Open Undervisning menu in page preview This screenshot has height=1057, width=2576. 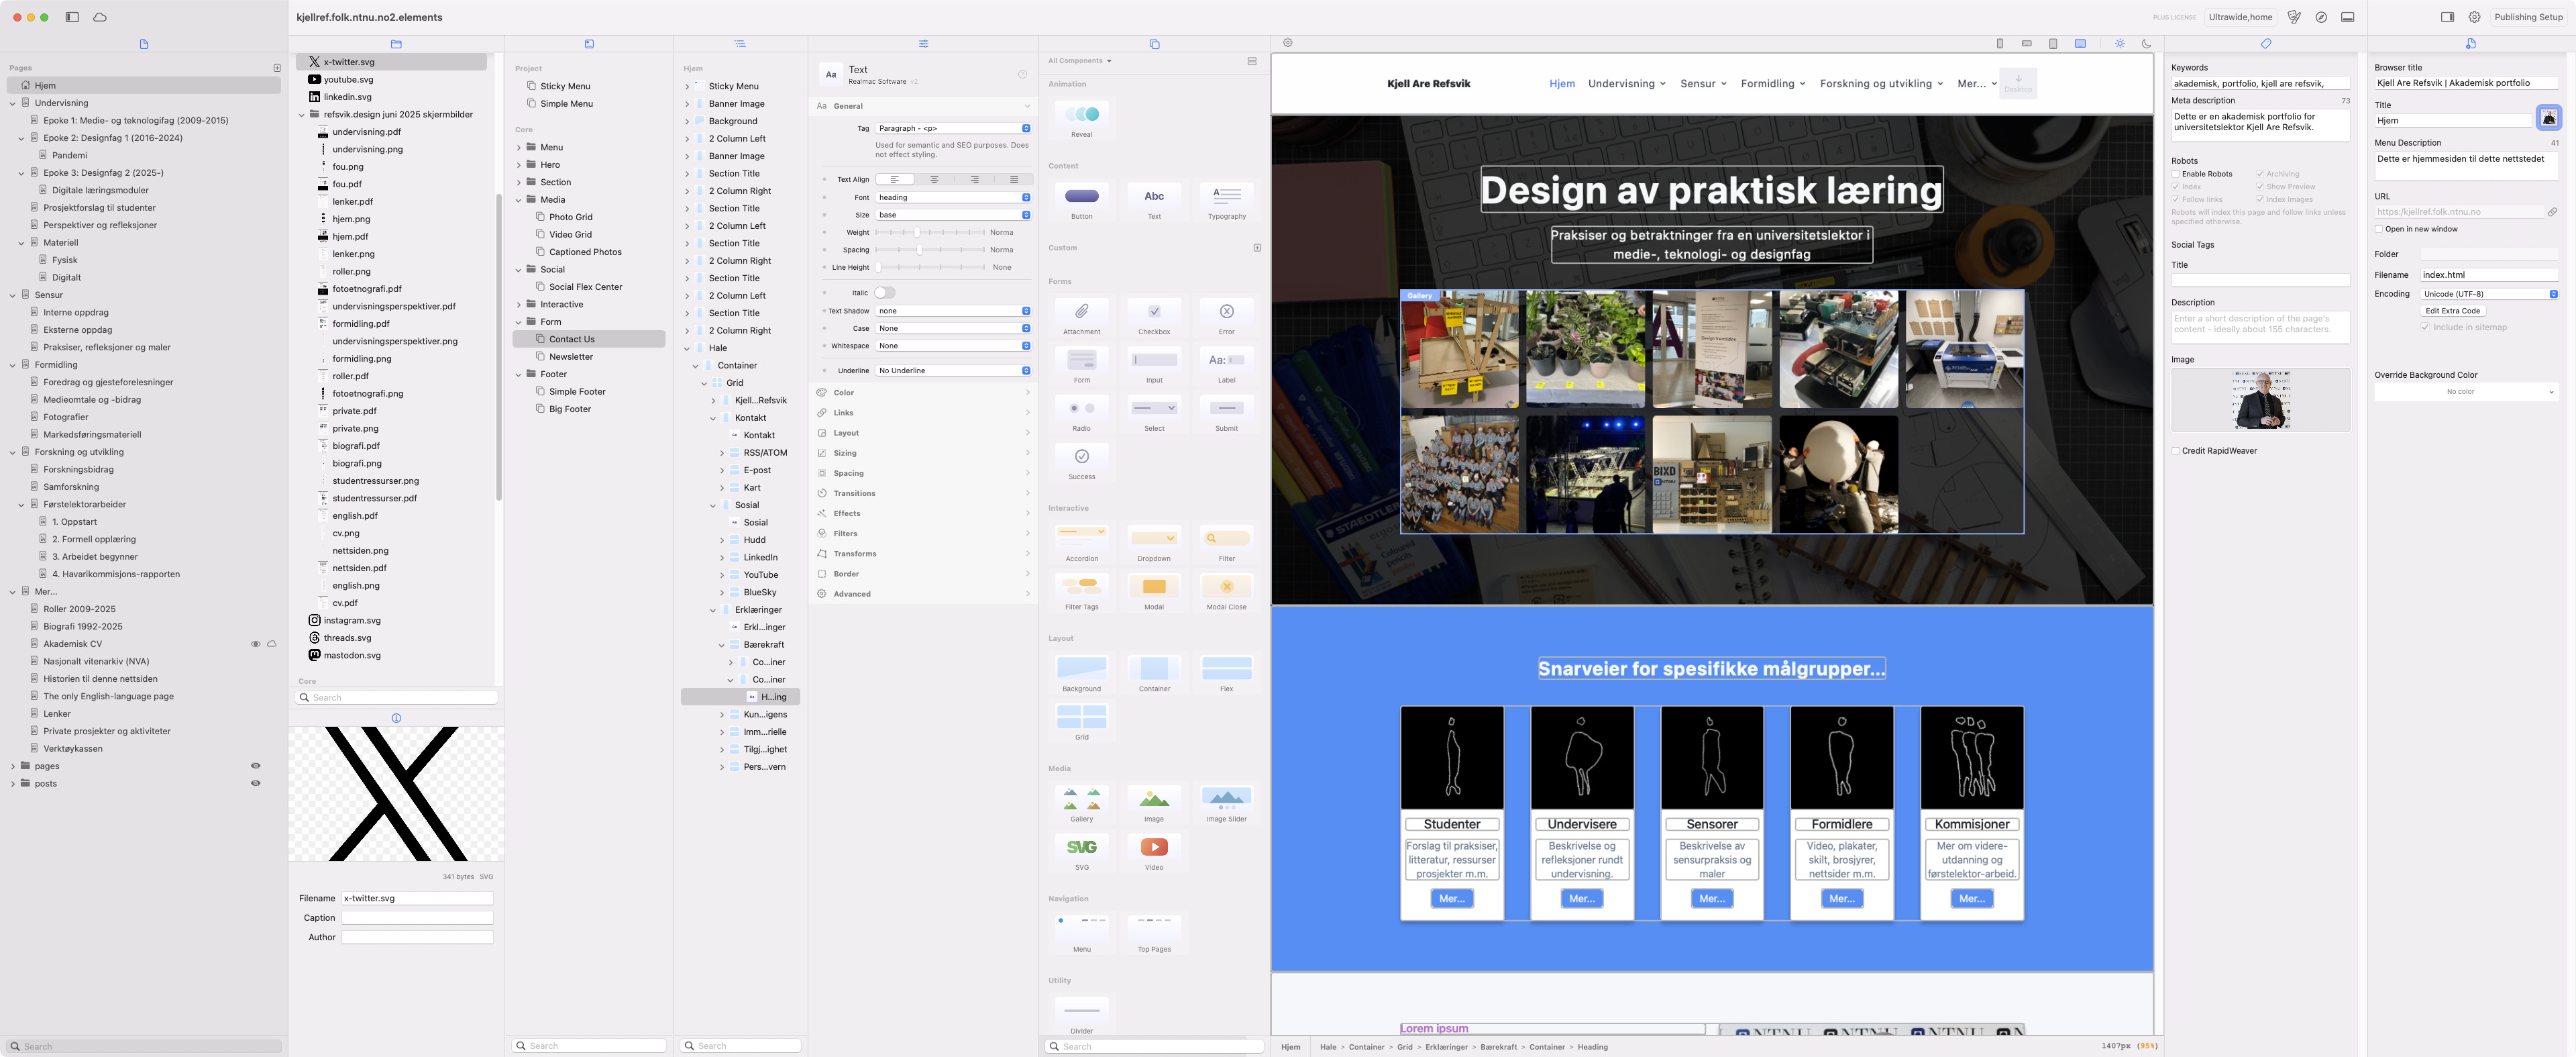1627,84
